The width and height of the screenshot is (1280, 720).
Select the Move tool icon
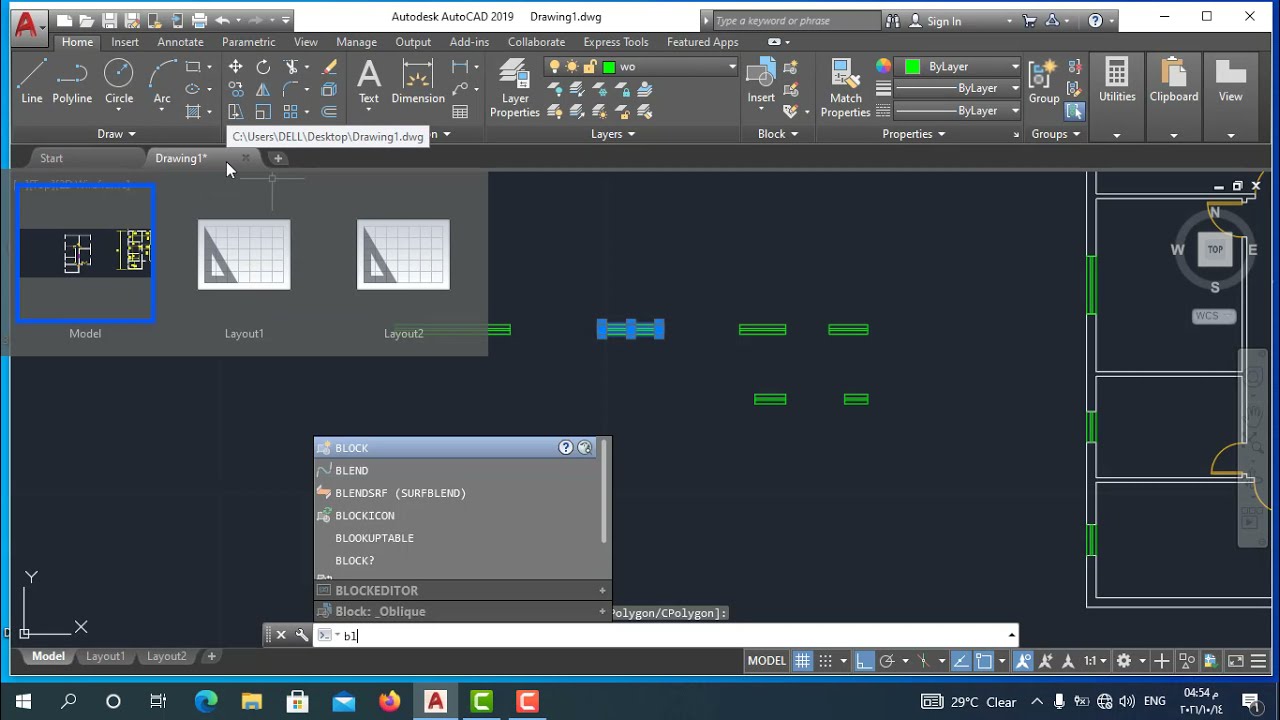click(x=235, y=67)
